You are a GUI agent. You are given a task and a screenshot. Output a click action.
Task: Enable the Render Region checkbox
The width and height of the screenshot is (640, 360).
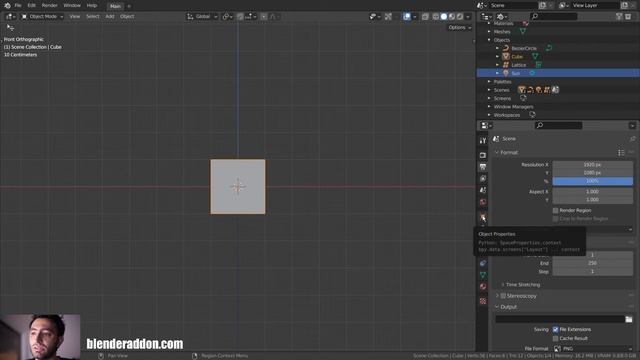pos(556,211)
